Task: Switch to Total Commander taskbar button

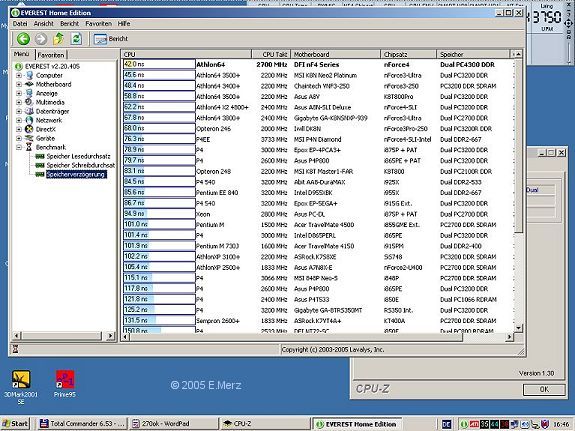Action: tap(83, 424)
